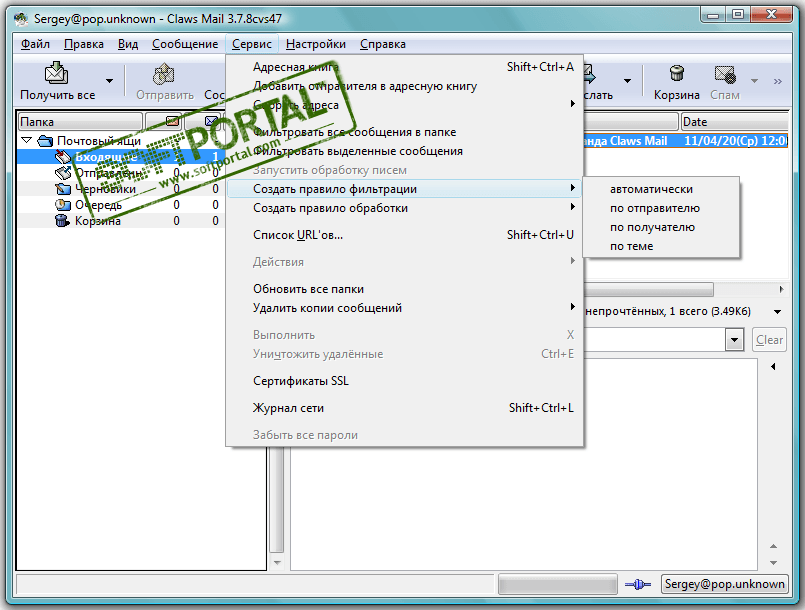The image size is (805, 610).
Task: Click the Черновики folder icon
Action: point(63,189)
